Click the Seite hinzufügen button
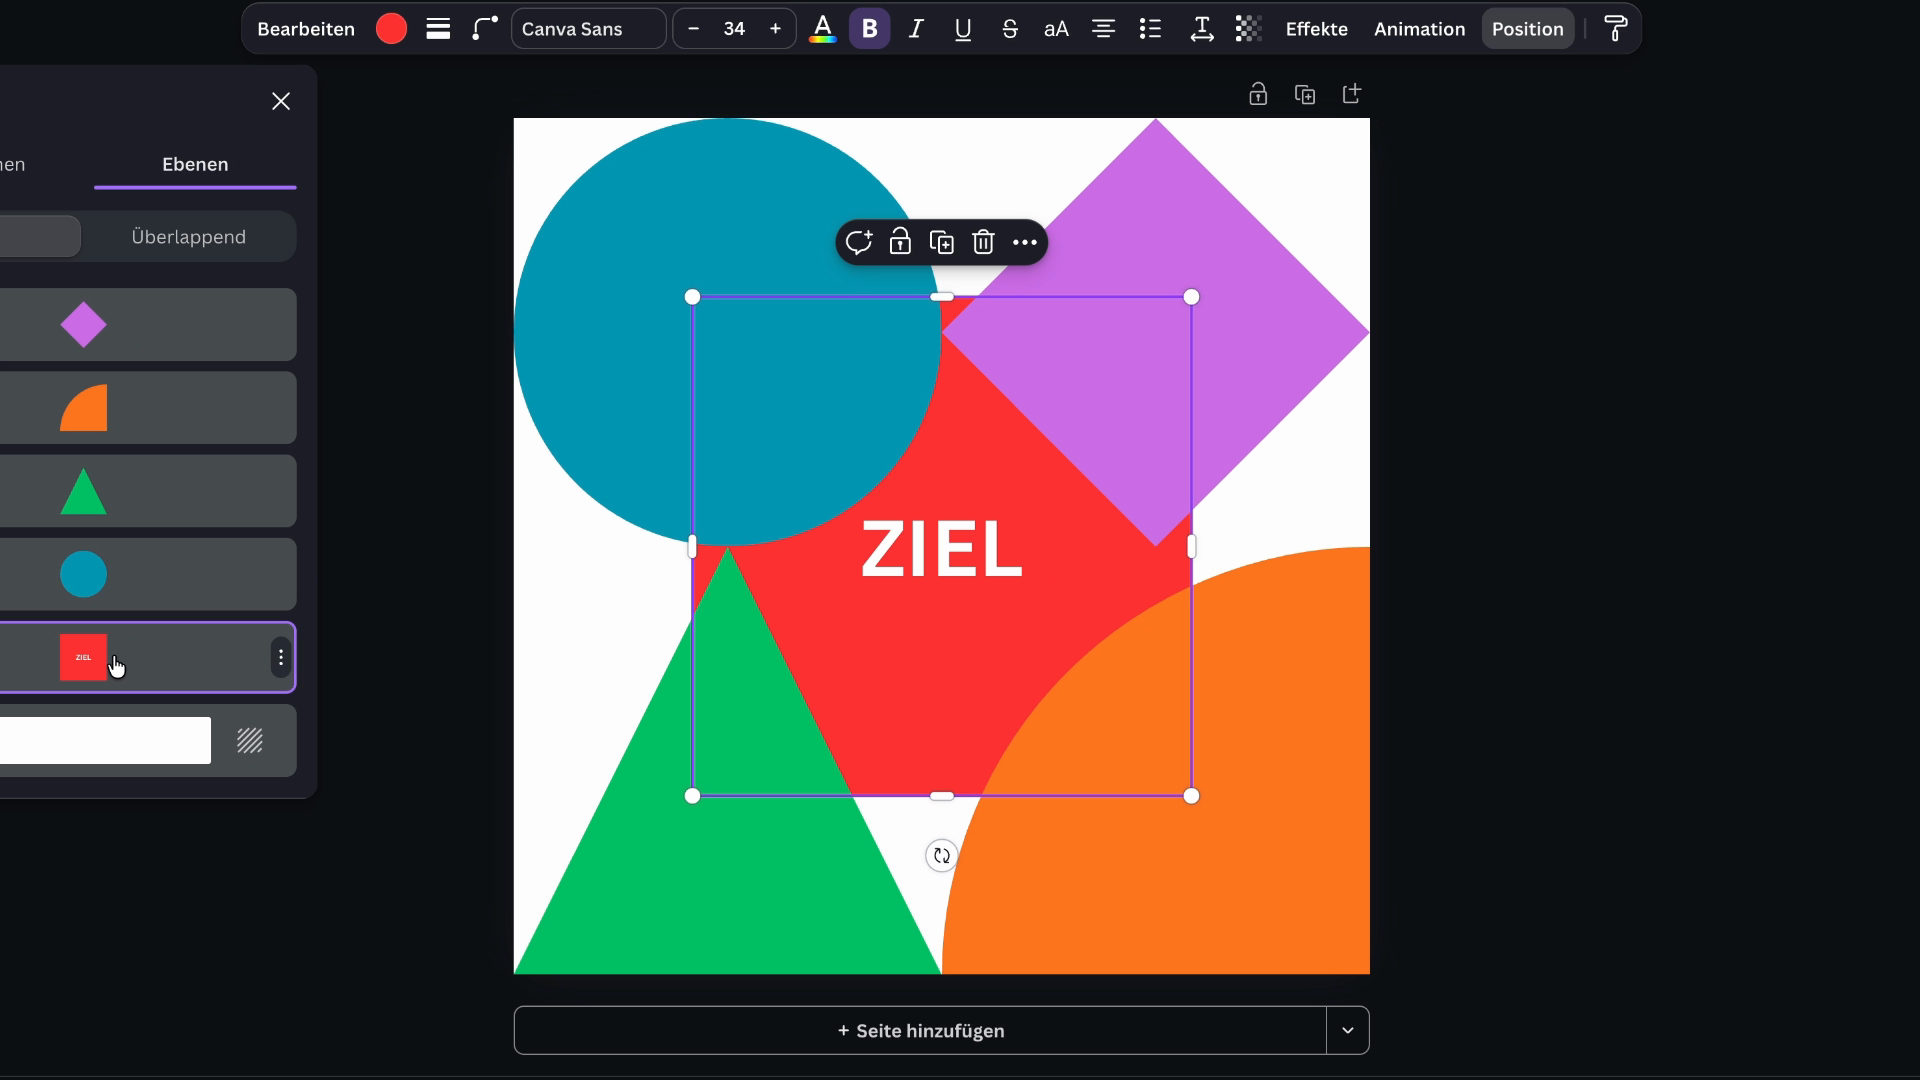Viewport: 1920px width, 1080px height. [920, 1030]
